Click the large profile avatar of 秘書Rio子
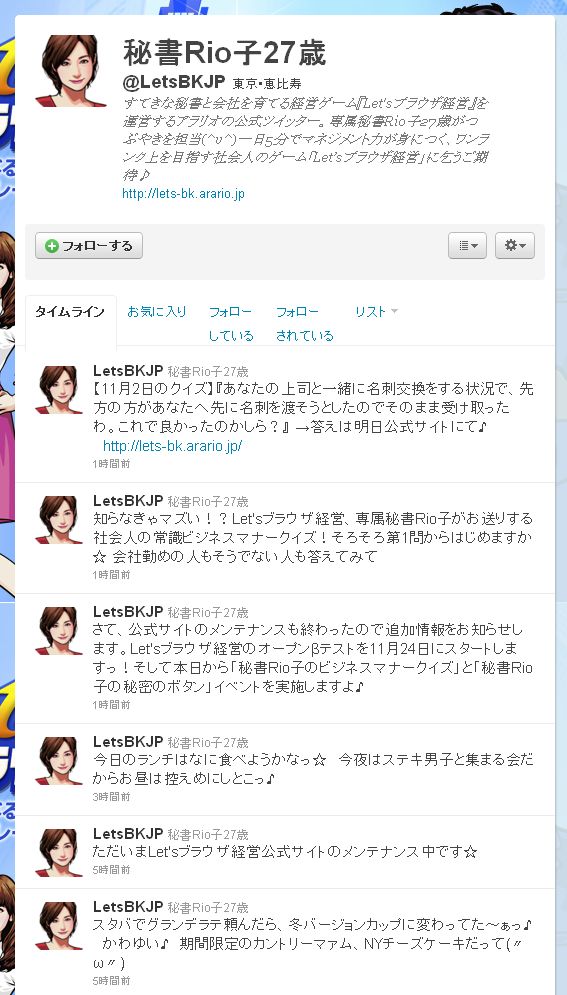 pos(70,70)
